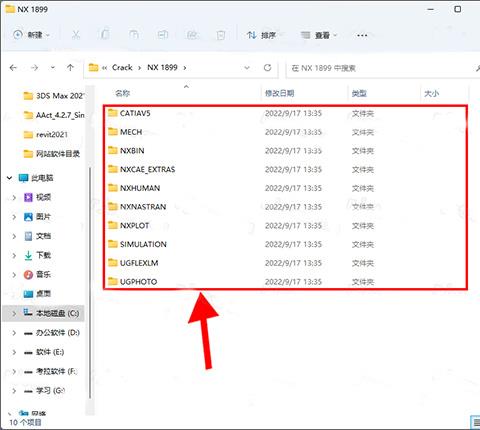480x430 pixels.
Task: Expand the Local Disk (C:) node
Action: click(14, 313)
